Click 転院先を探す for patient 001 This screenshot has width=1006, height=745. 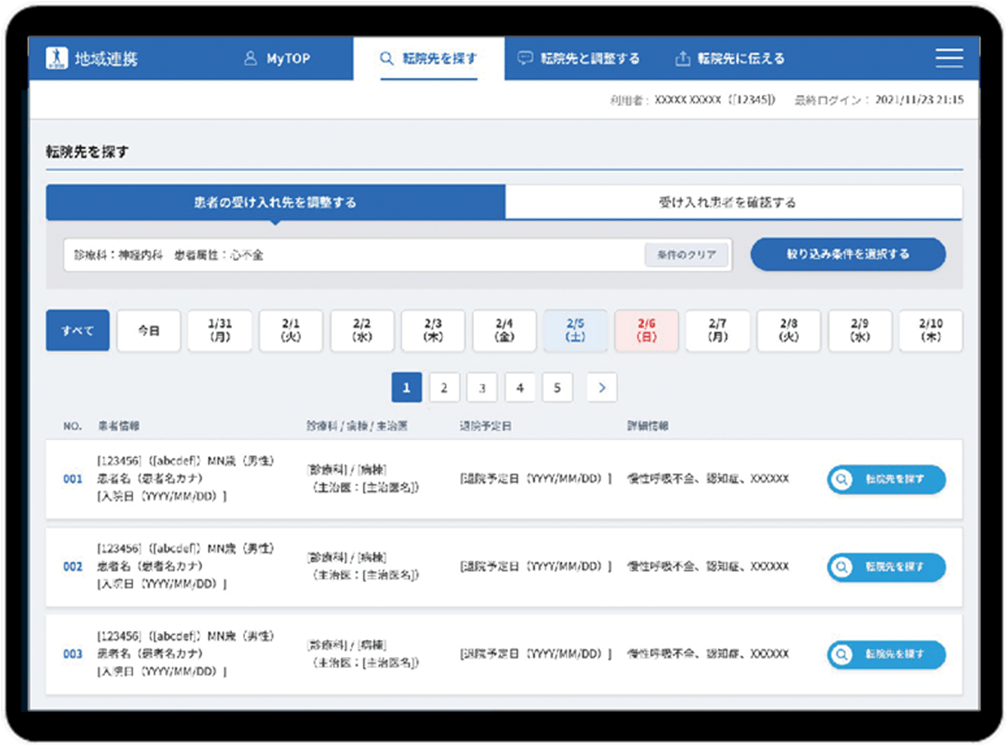pos(885,479)
